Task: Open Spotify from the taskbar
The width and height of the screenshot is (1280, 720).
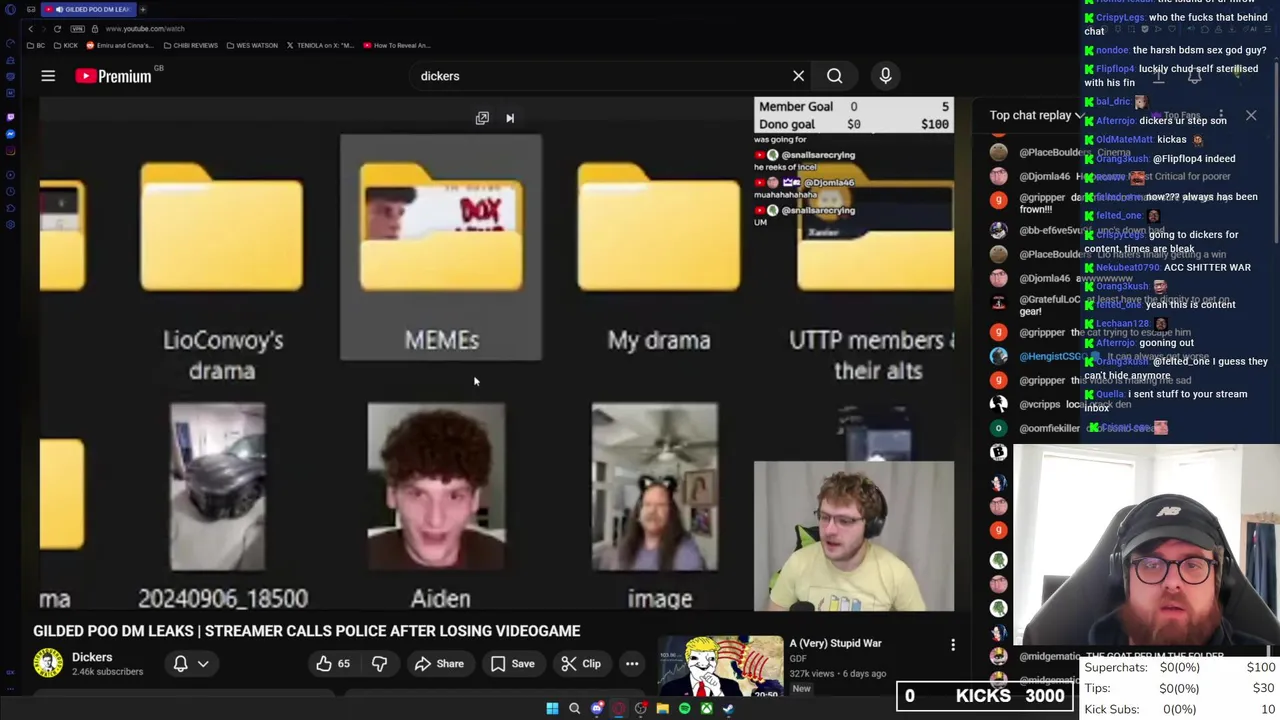Action: 684,709
